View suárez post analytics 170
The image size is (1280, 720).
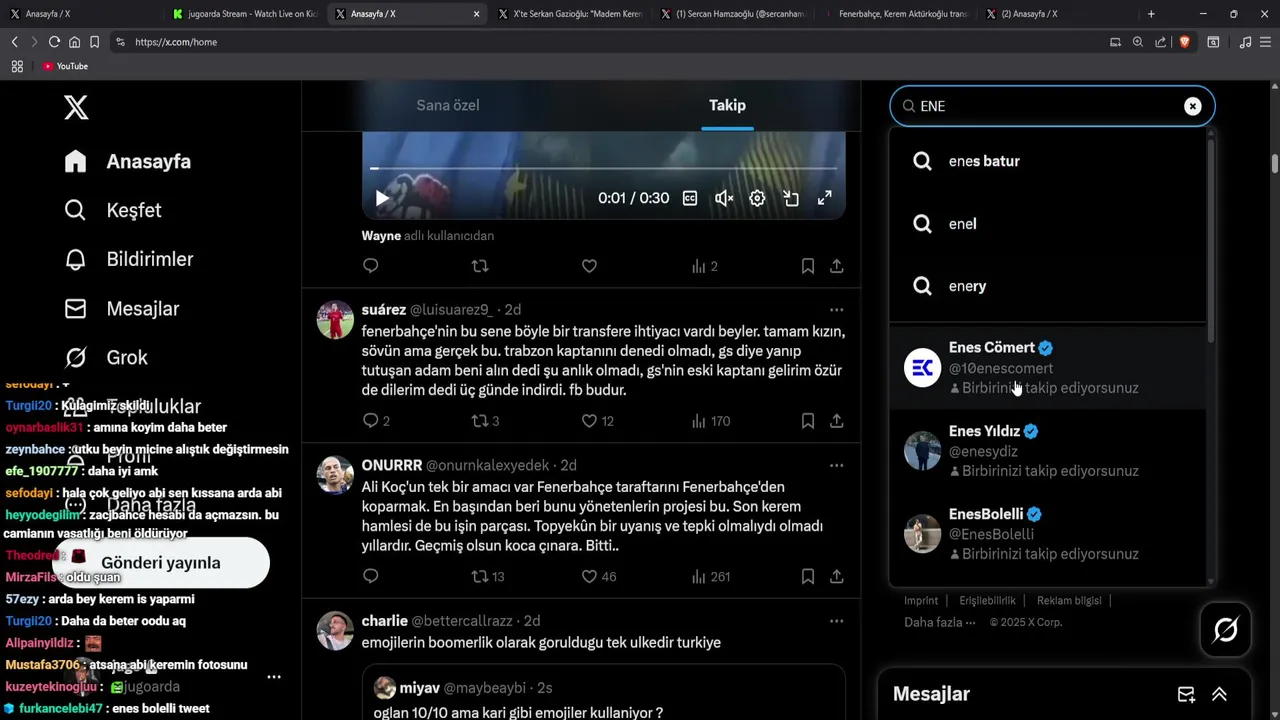point(711,421)
